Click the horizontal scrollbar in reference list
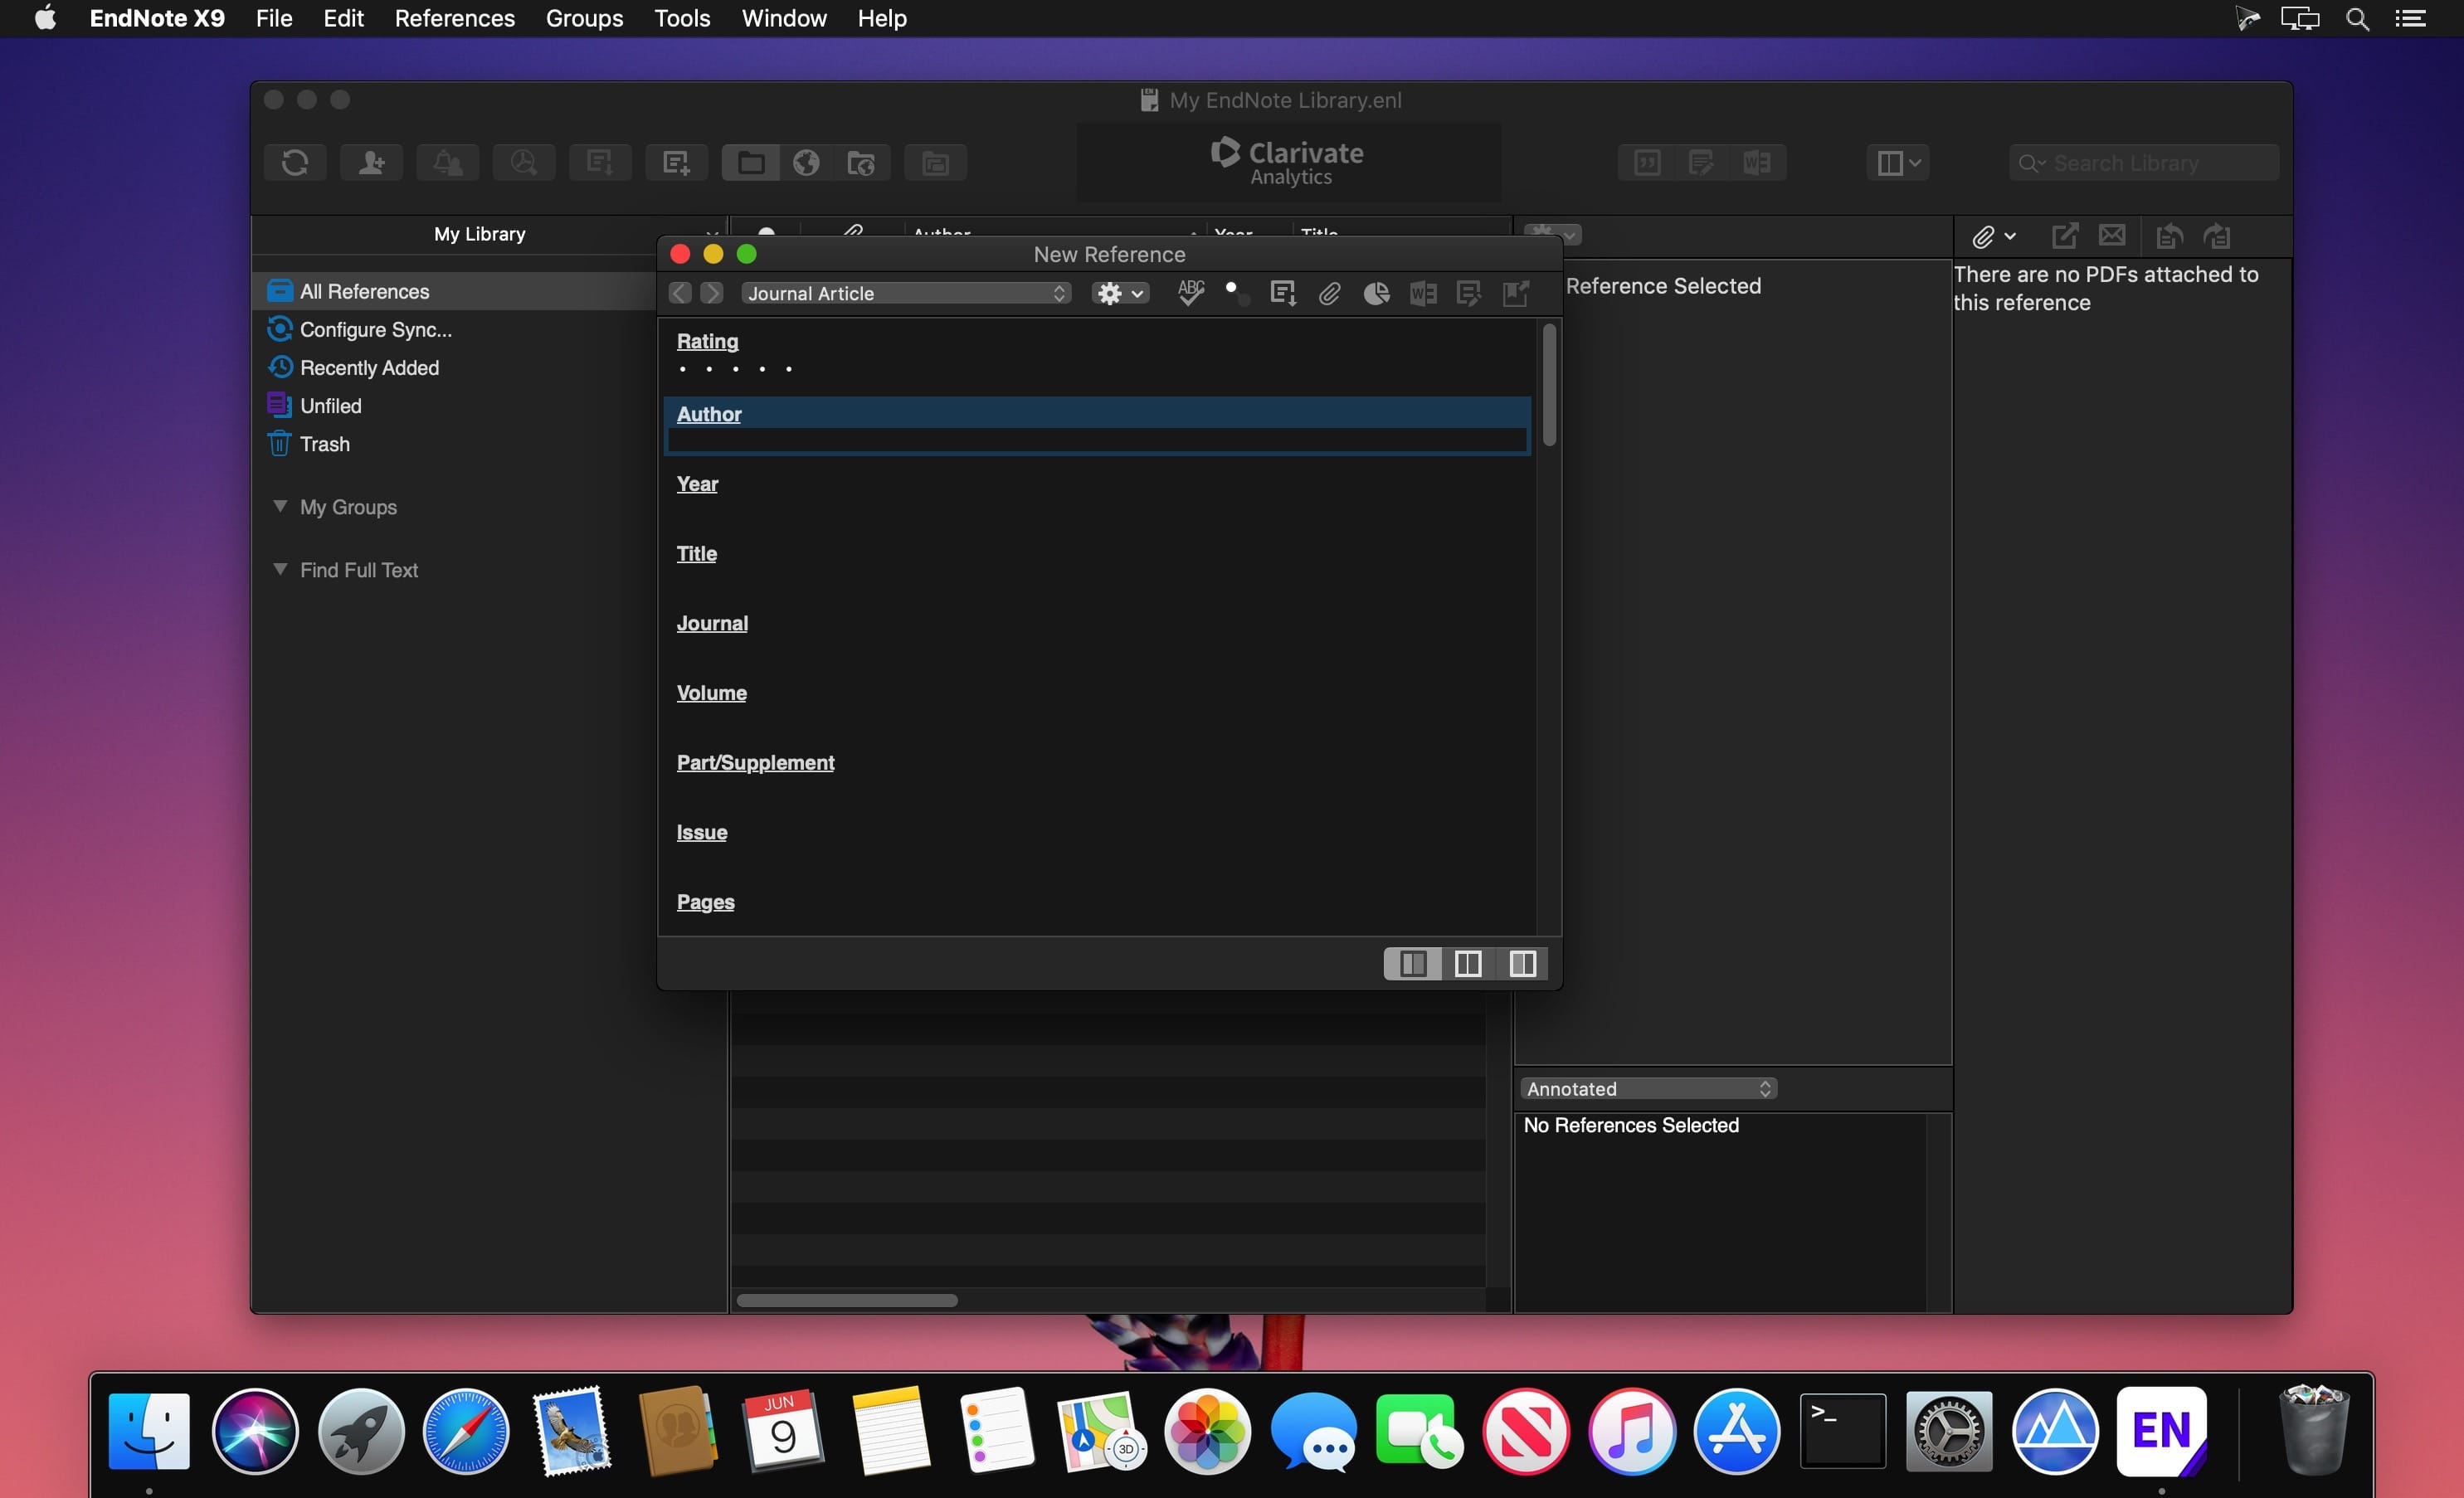Image resolution: width=2464 pixels, height=1498 pixels. (x=847, y=1300)
